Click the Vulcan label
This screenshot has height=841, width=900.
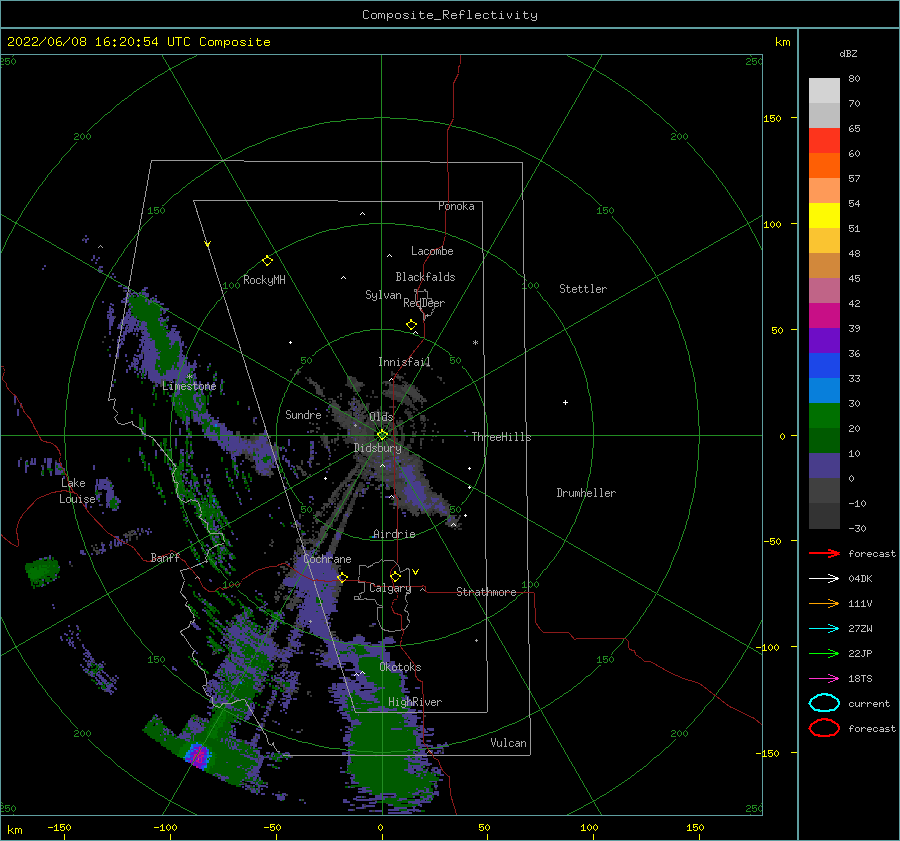508,743
